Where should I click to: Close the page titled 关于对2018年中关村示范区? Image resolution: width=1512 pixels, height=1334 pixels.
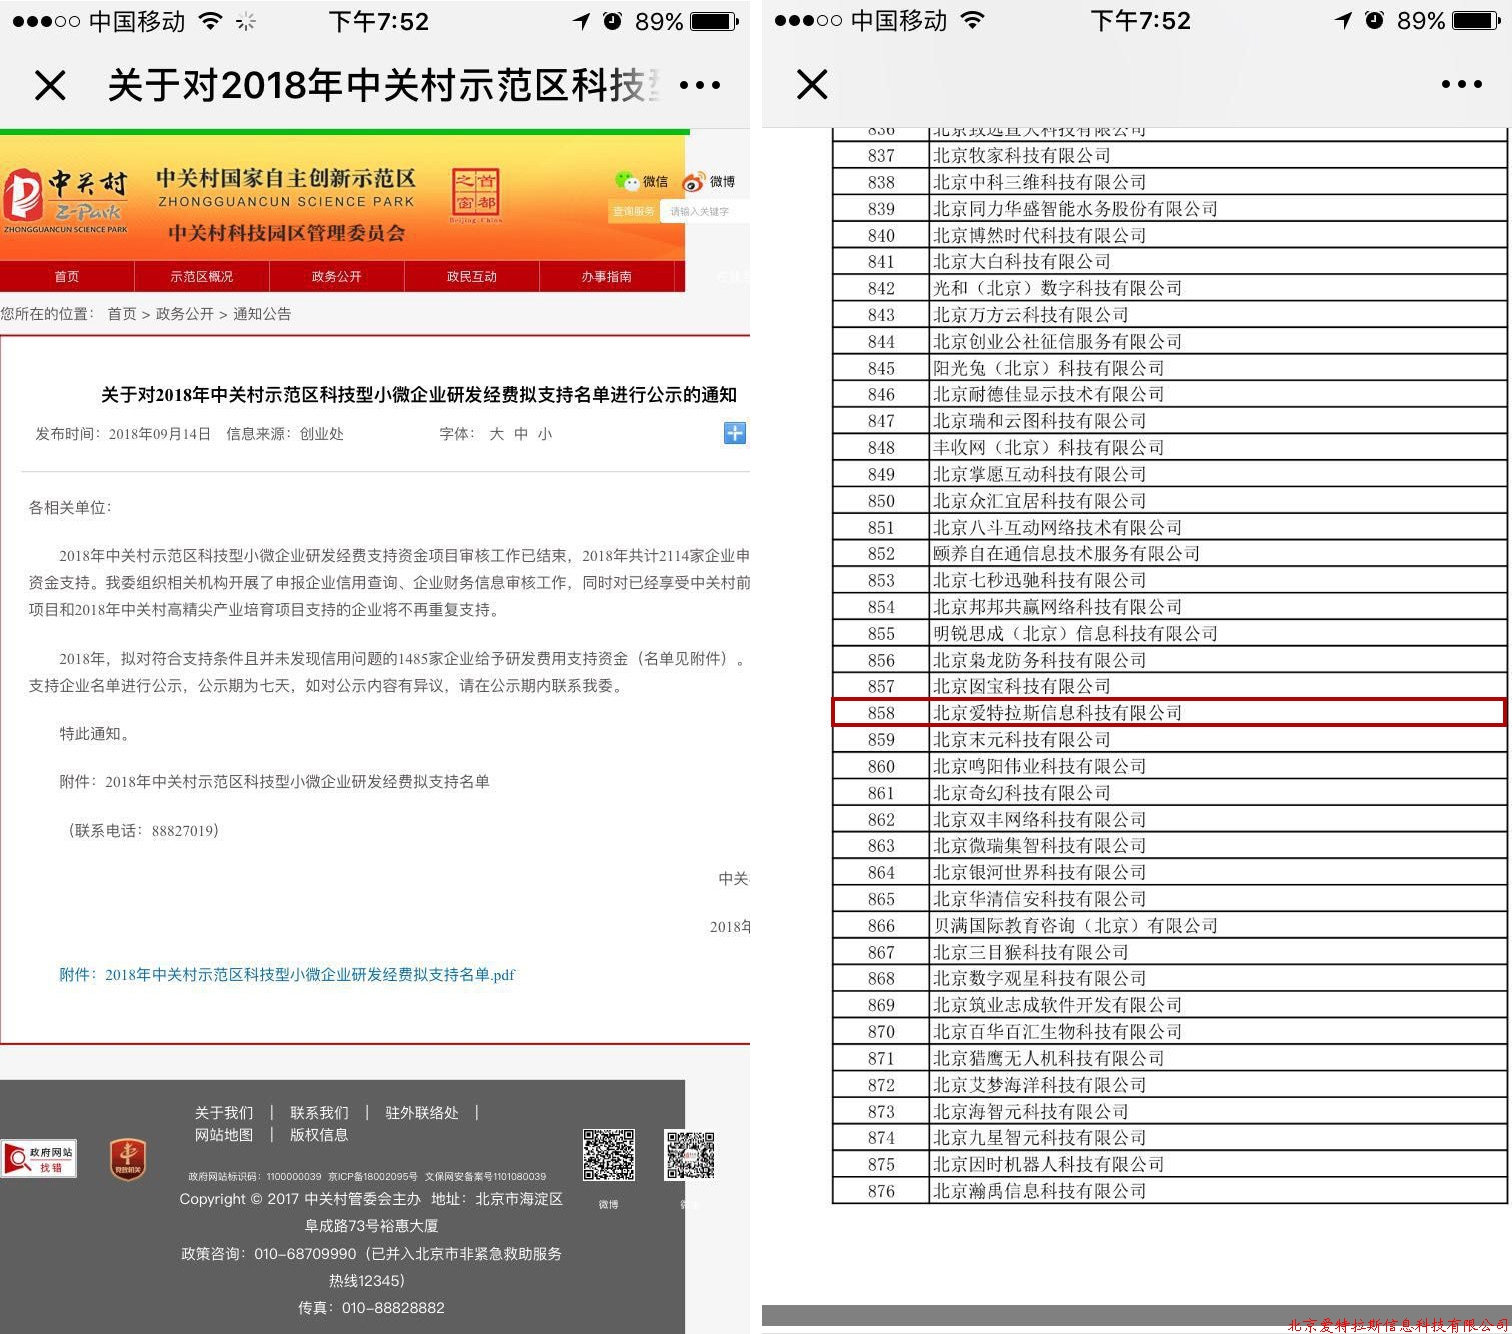50,86
